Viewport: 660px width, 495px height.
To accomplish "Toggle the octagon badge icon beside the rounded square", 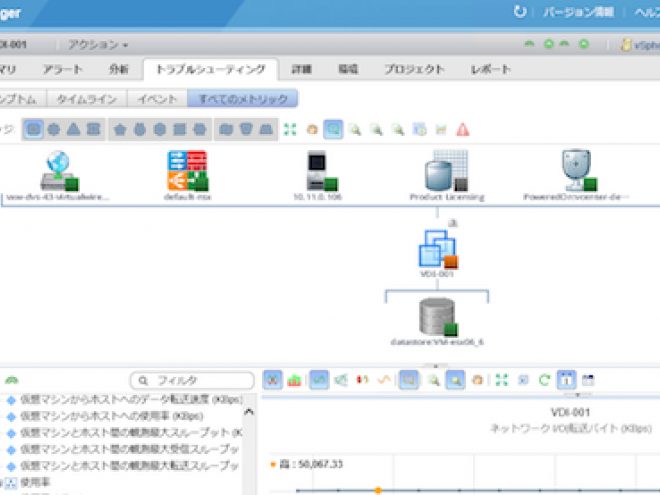I will tap(53, 129).
